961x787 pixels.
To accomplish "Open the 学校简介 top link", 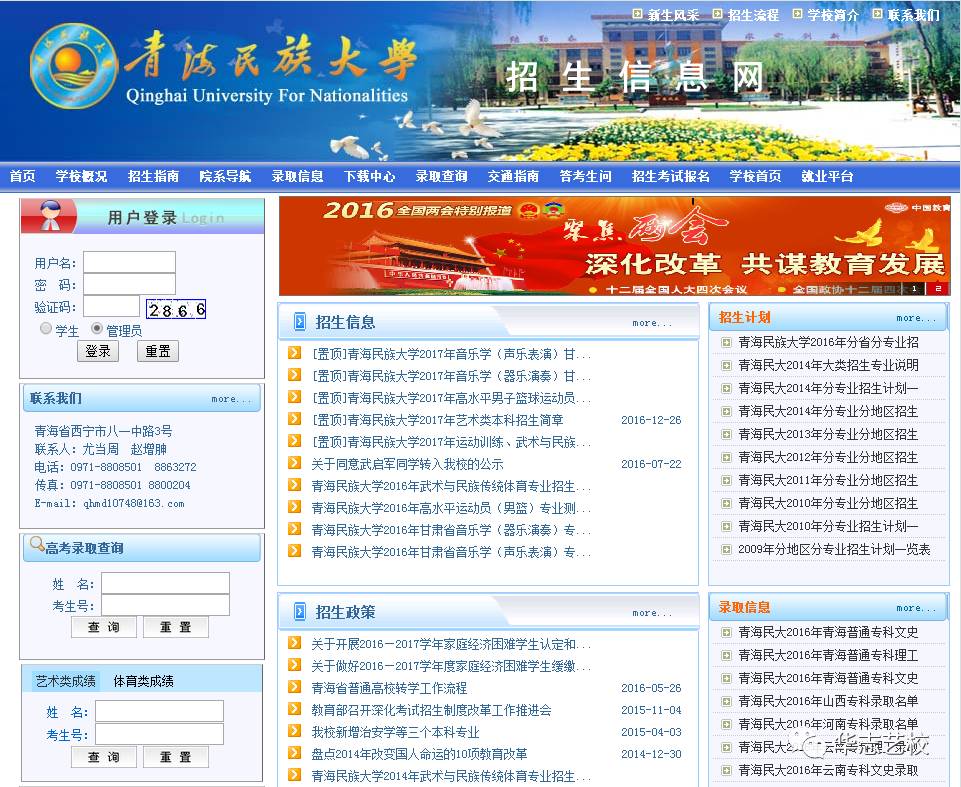I will pyautogui.click(x=833, y=15).
